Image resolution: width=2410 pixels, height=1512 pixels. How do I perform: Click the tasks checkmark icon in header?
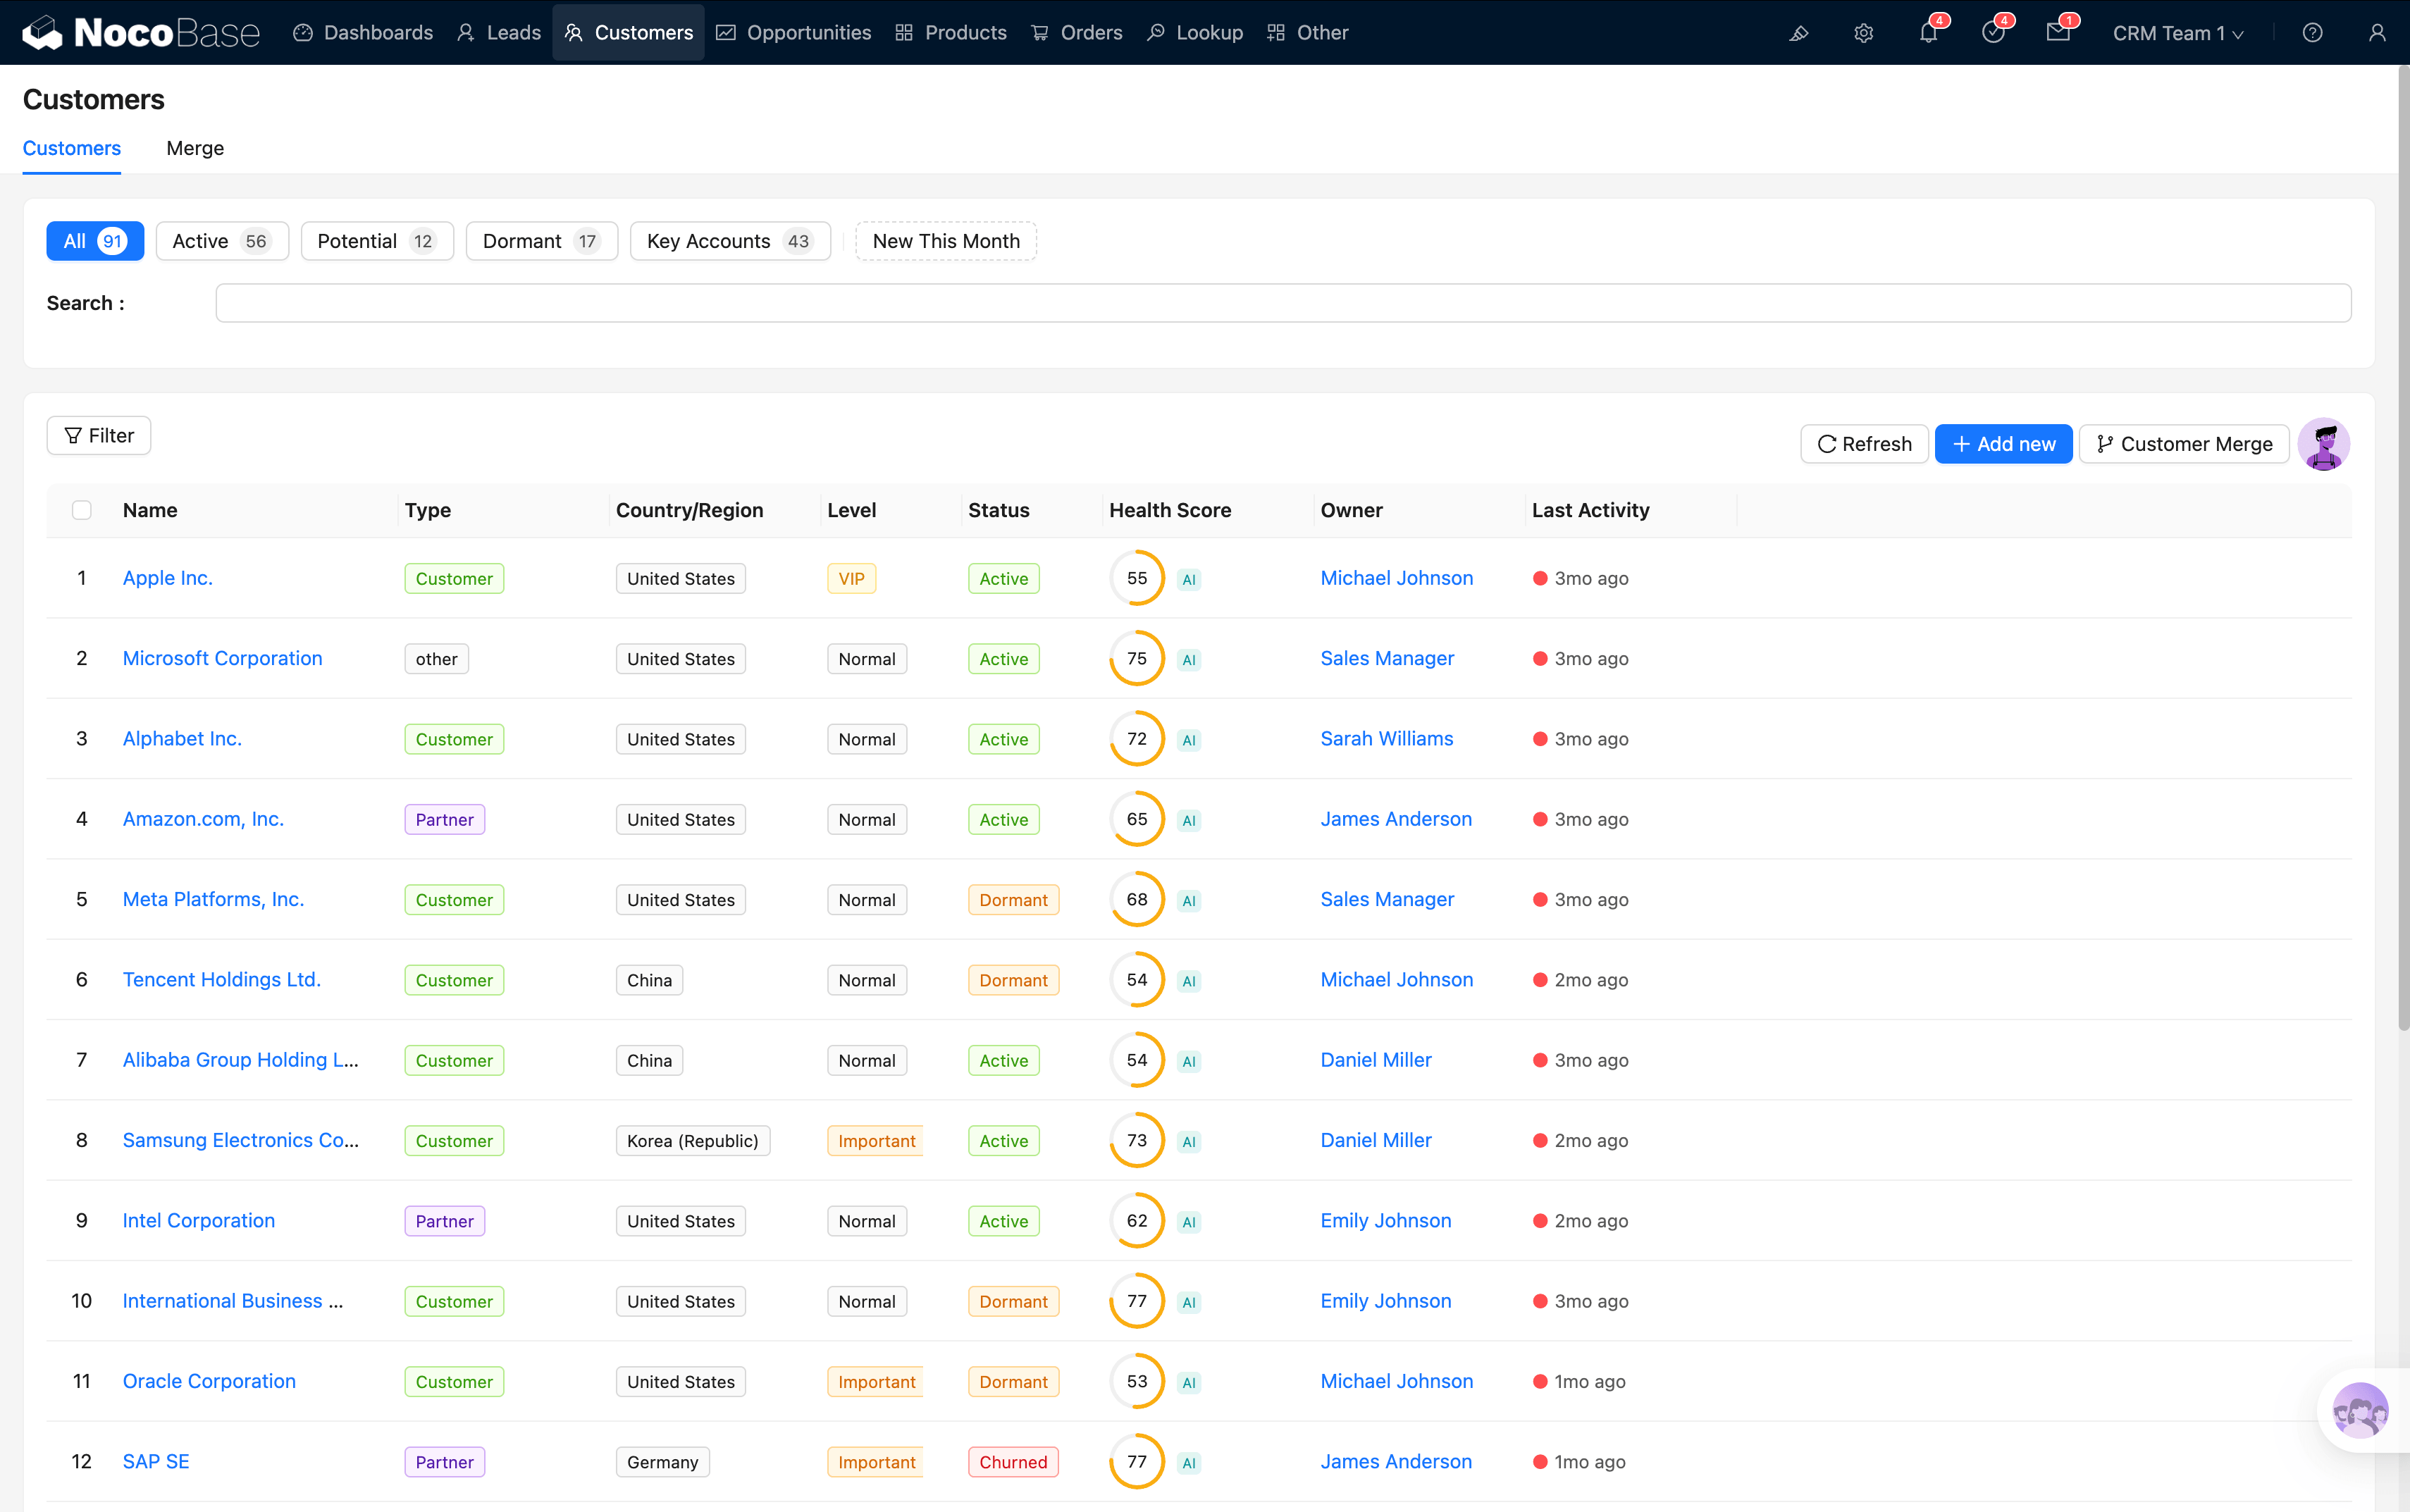[x=1993, y=33]
